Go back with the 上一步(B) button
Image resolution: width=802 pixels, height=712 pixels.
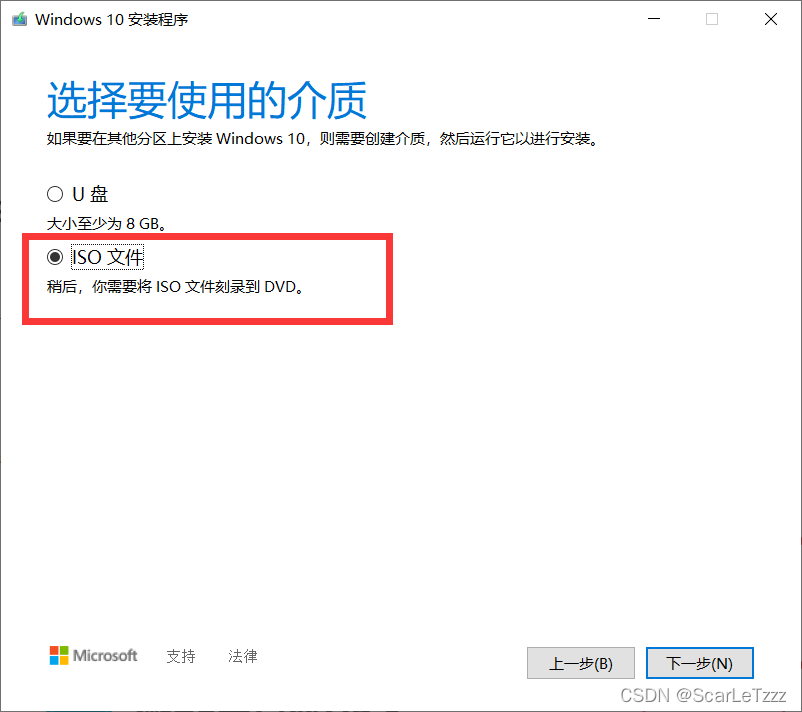pyautogui.click(x=581, y=663)
